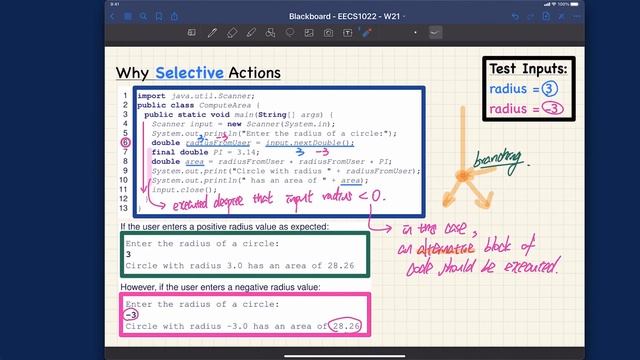640x360 pixels.
Task: Tap the Wi-Fi indicator in status bar
Action: coord(554,4)
